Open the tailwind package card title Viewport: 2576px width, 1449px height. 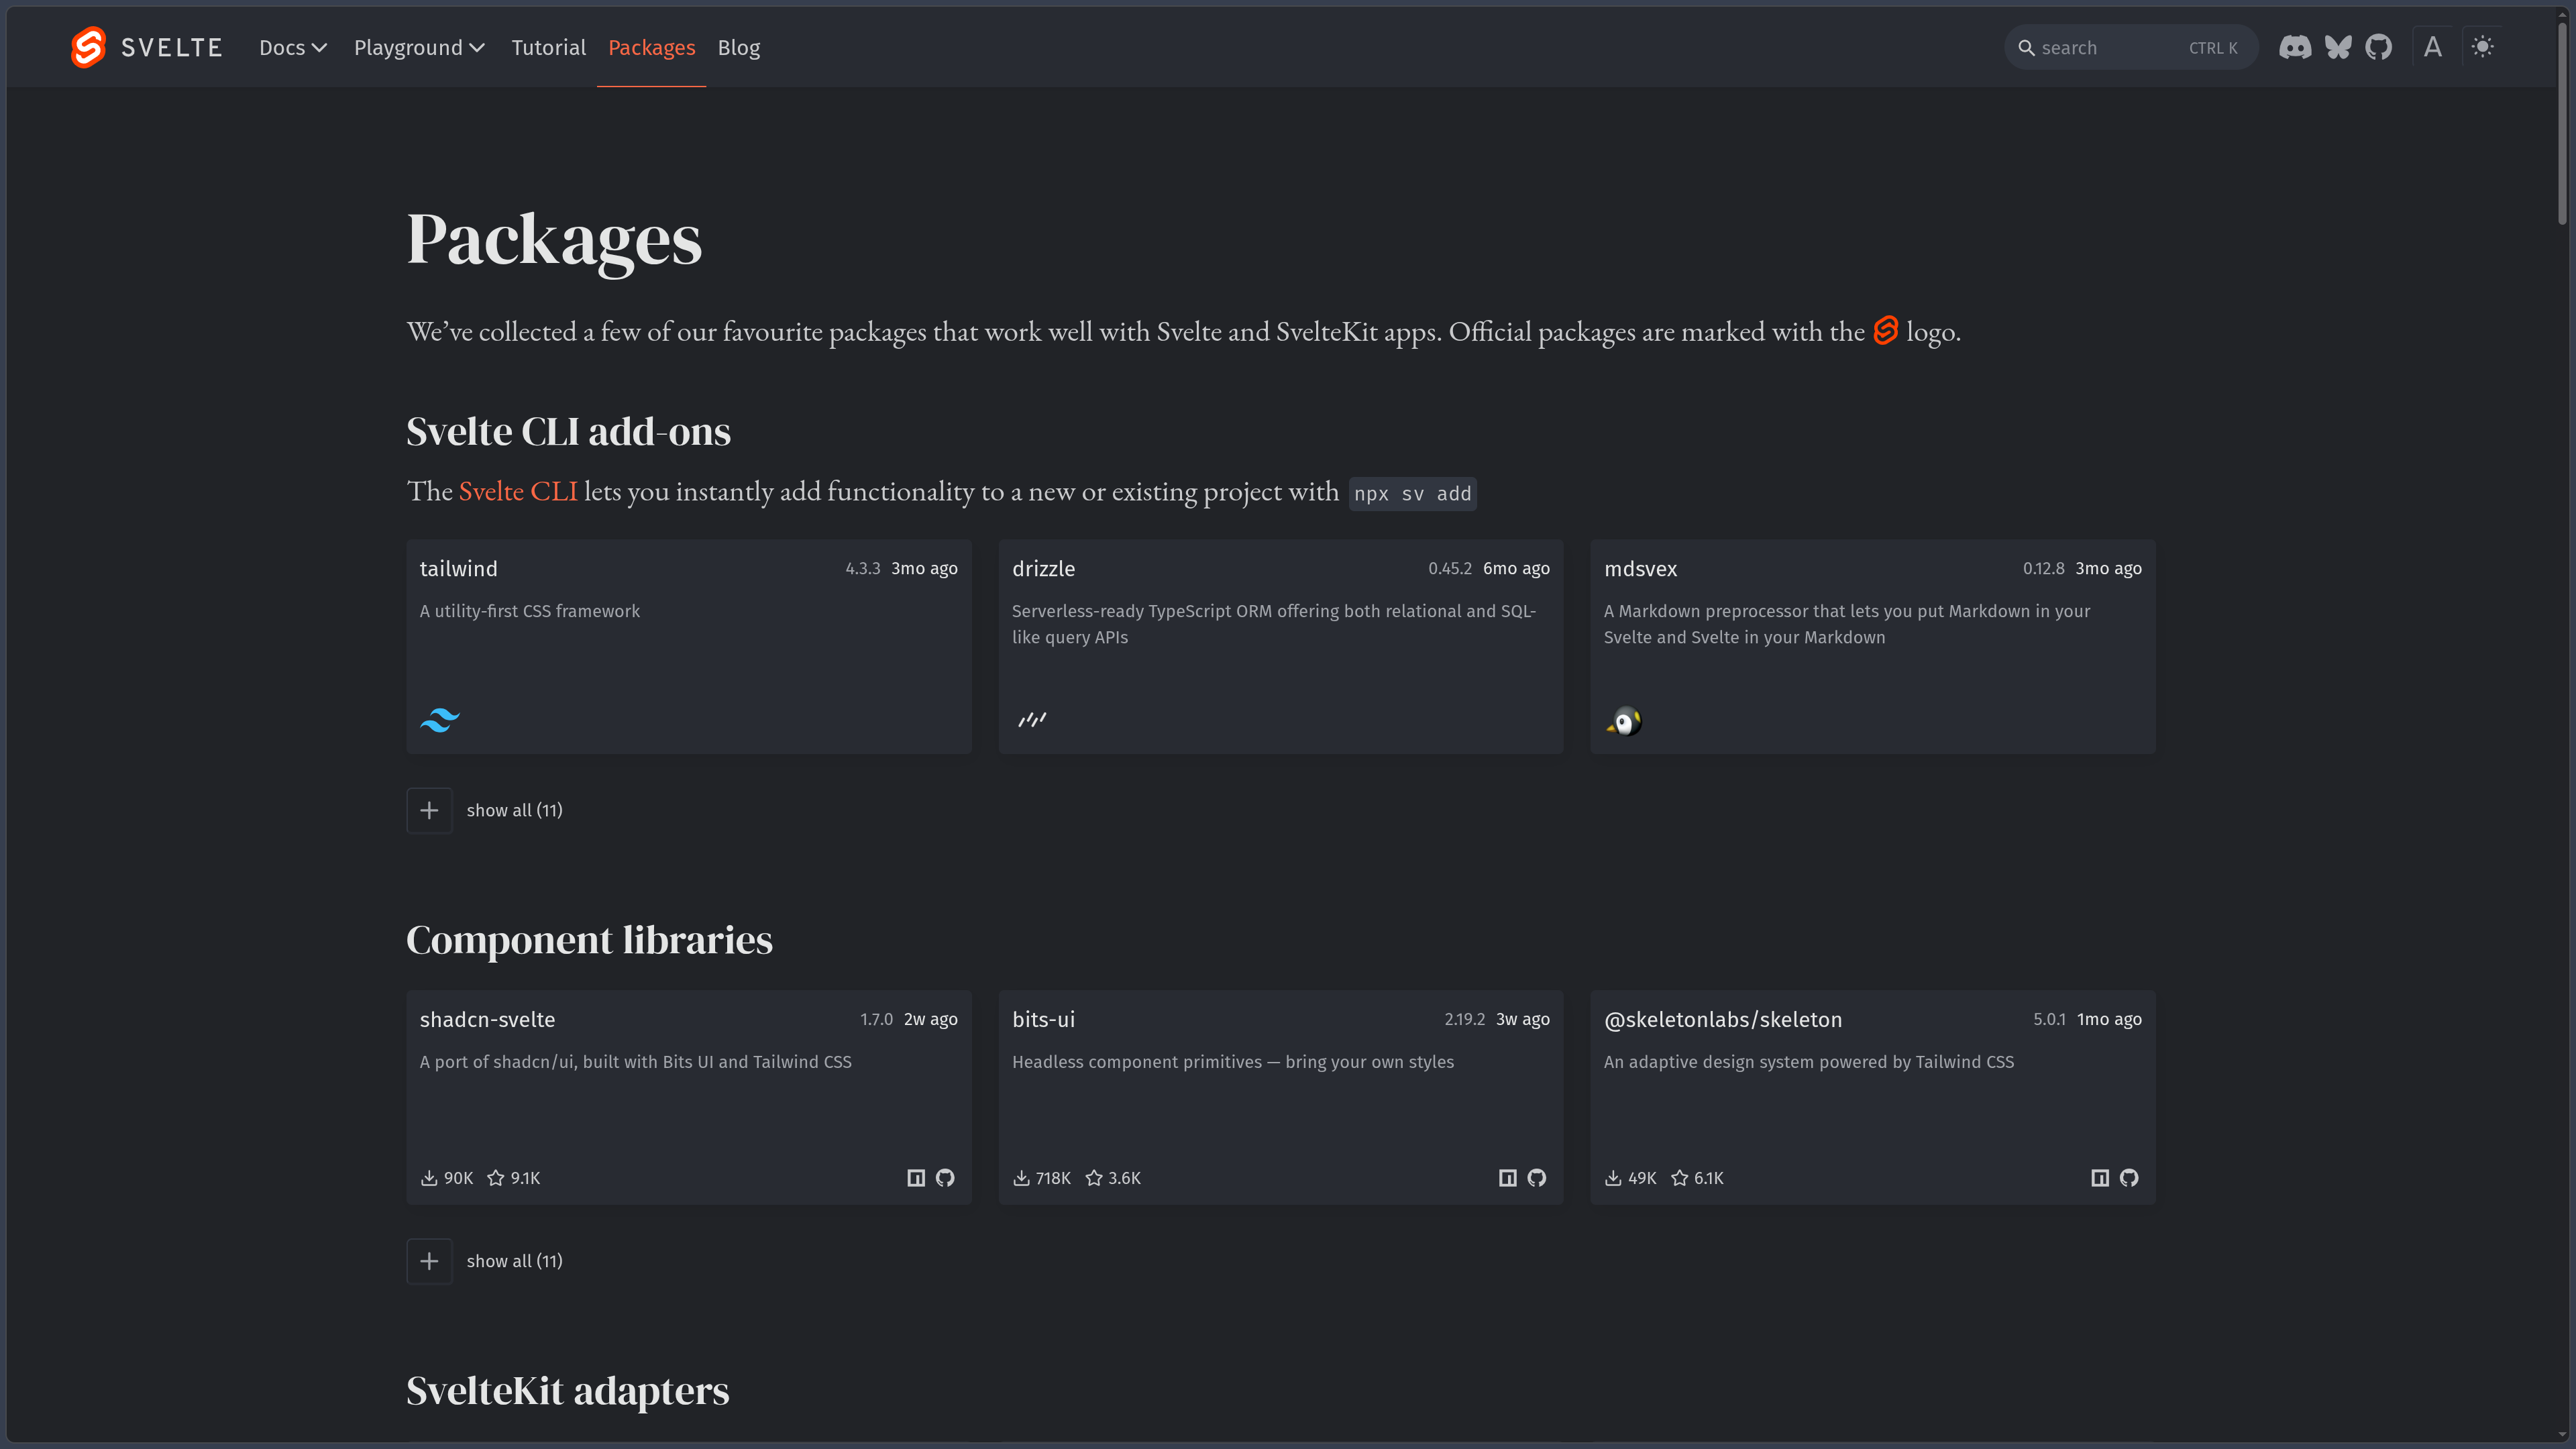[x=459, y=568]
